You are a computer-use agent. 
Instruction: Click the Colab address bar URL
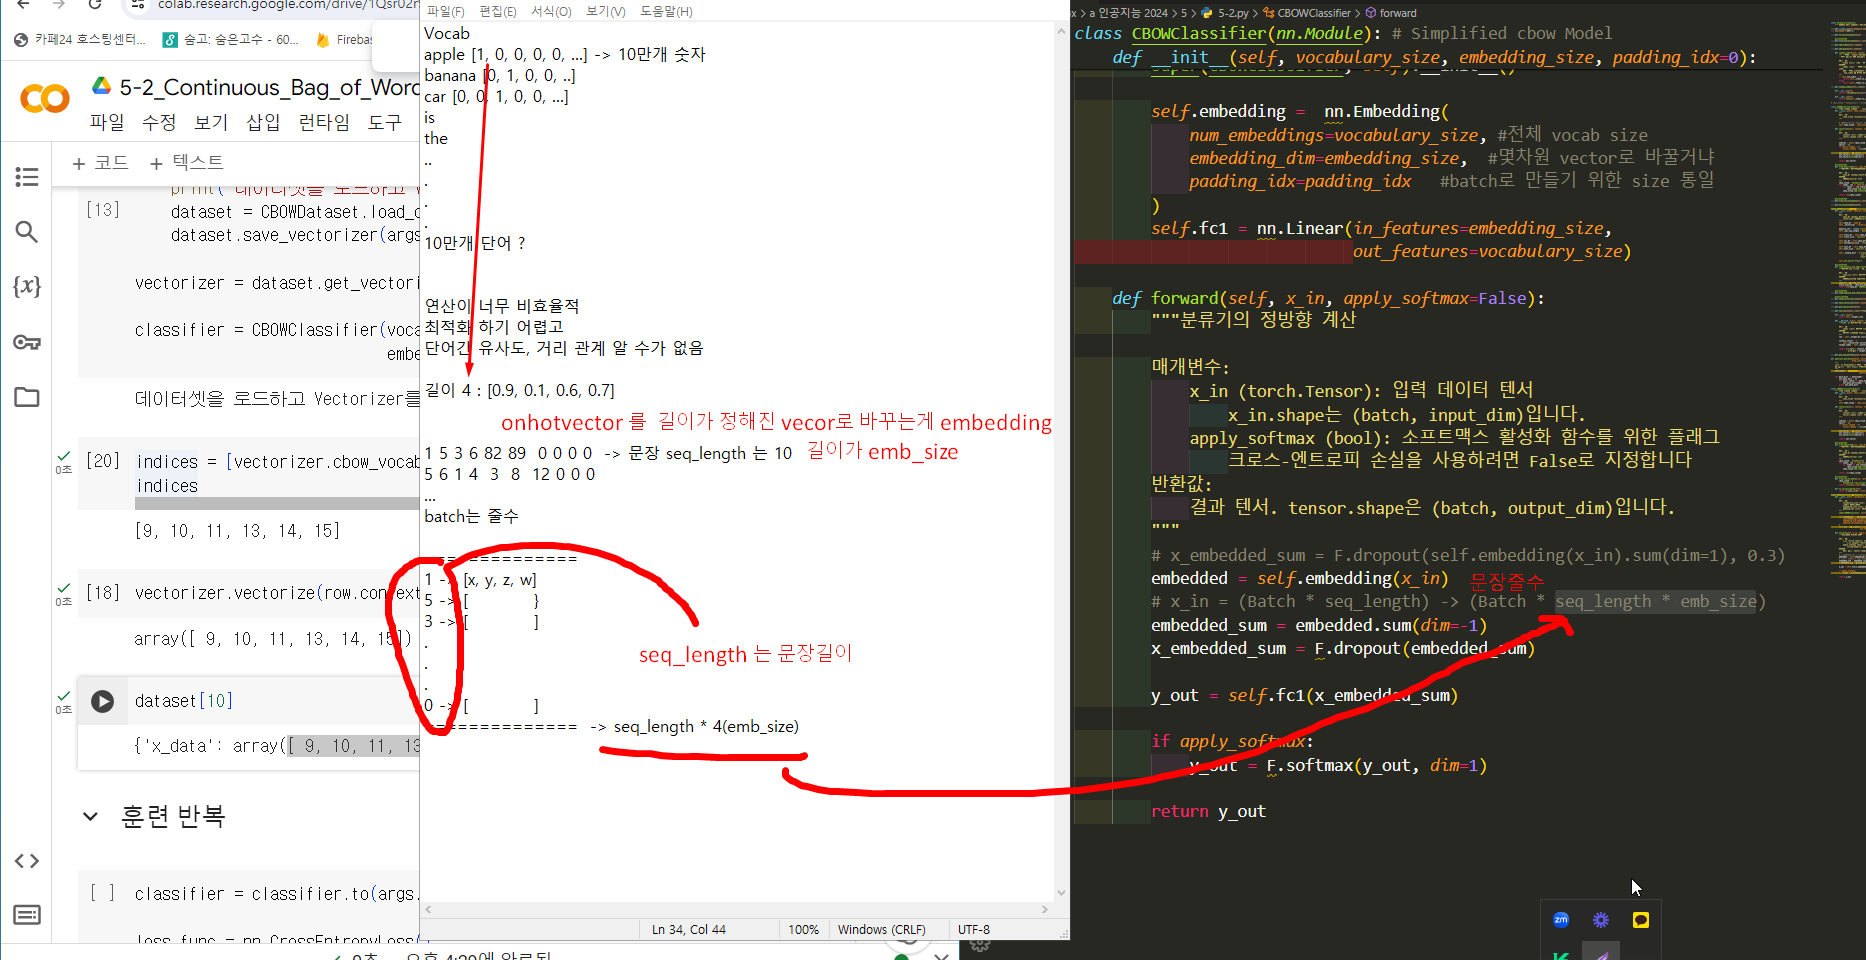tap(287, 5)
